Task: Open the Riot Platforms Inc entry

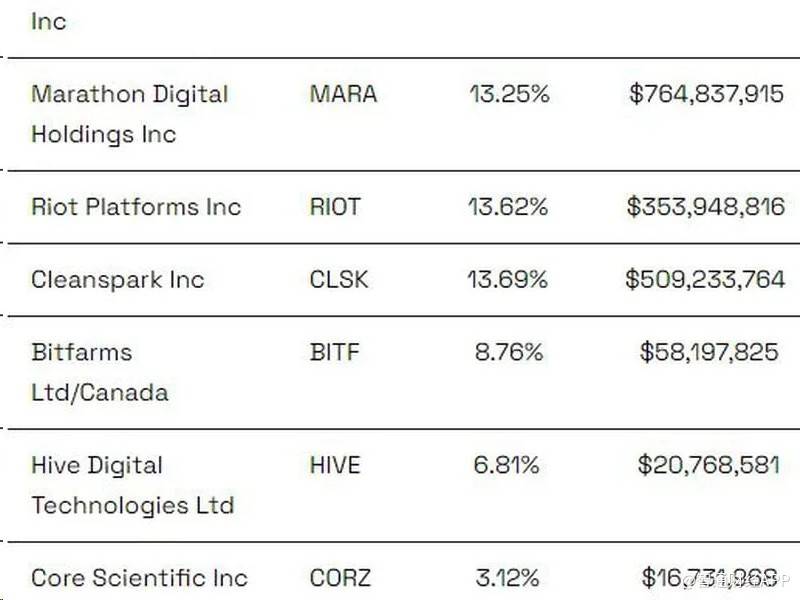Action: click(x=136, y=207)
